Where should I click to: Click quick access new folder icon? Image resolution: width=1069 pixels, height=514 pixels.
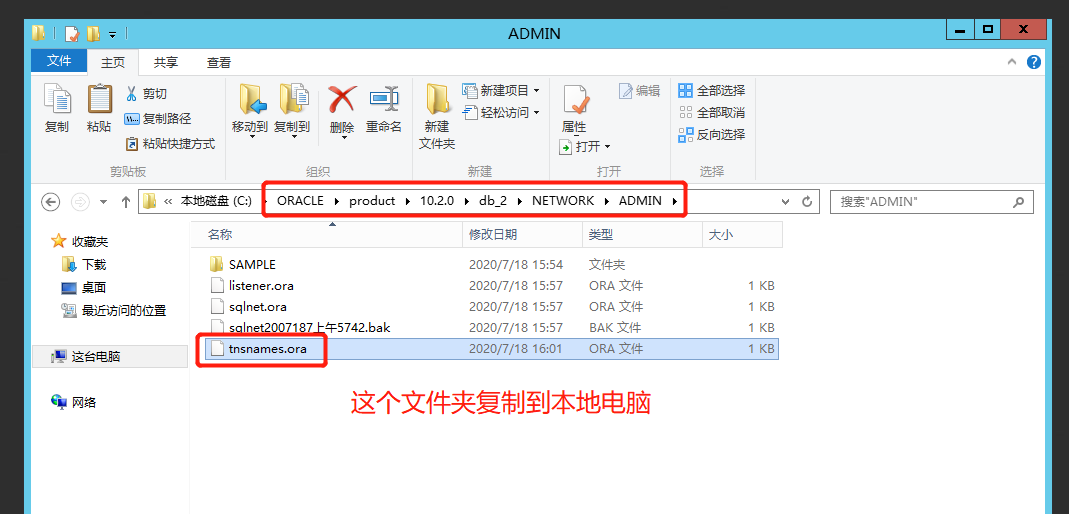pyautogui.click(x=93, y=33)
